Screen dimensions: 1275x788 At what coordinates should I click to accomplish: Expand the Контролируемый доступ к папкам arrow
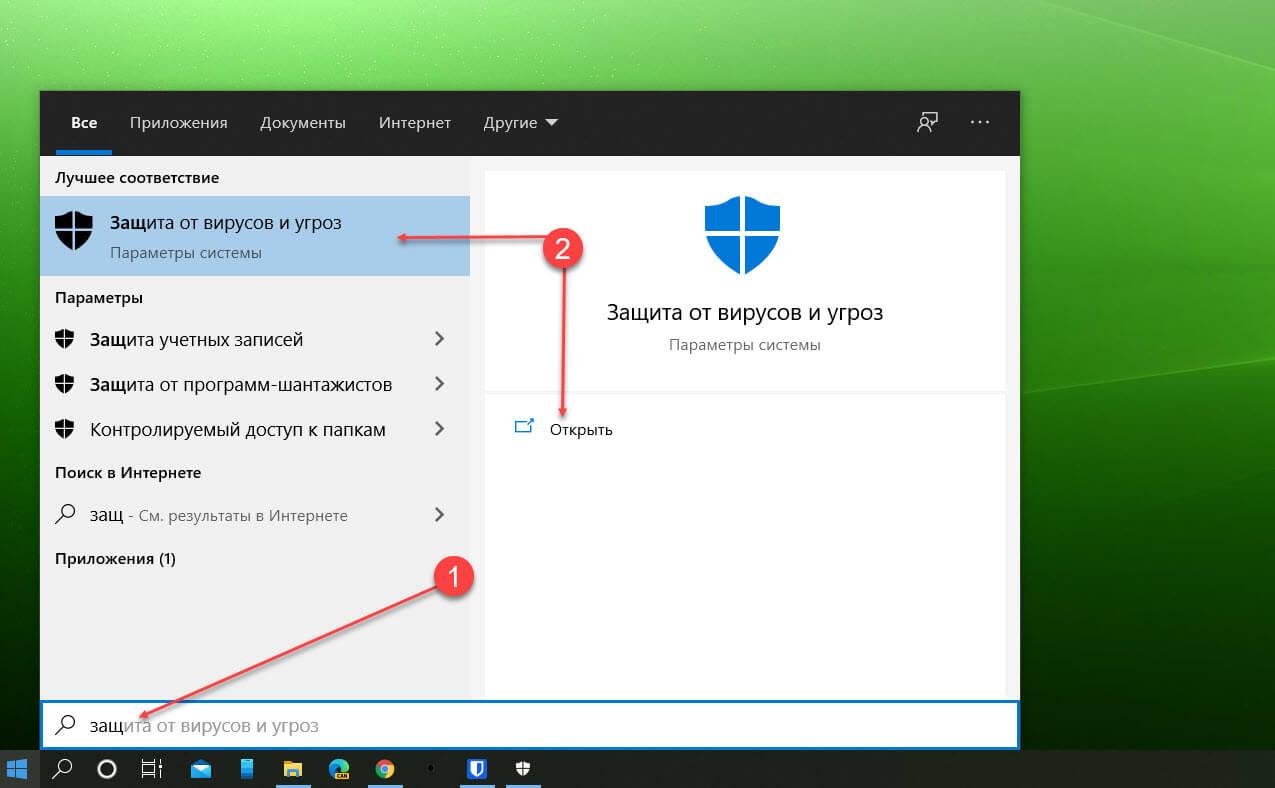pos(439,429)
